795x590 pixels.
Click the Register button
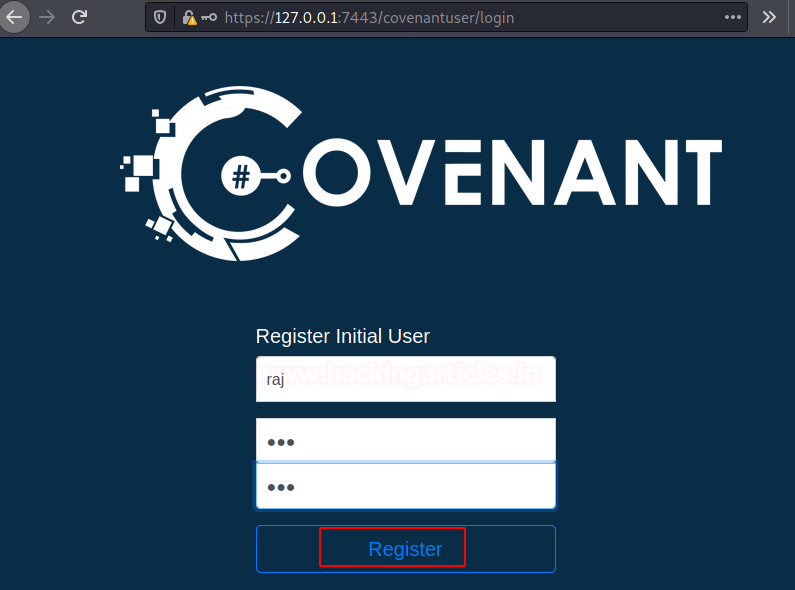tap(406, 549)
